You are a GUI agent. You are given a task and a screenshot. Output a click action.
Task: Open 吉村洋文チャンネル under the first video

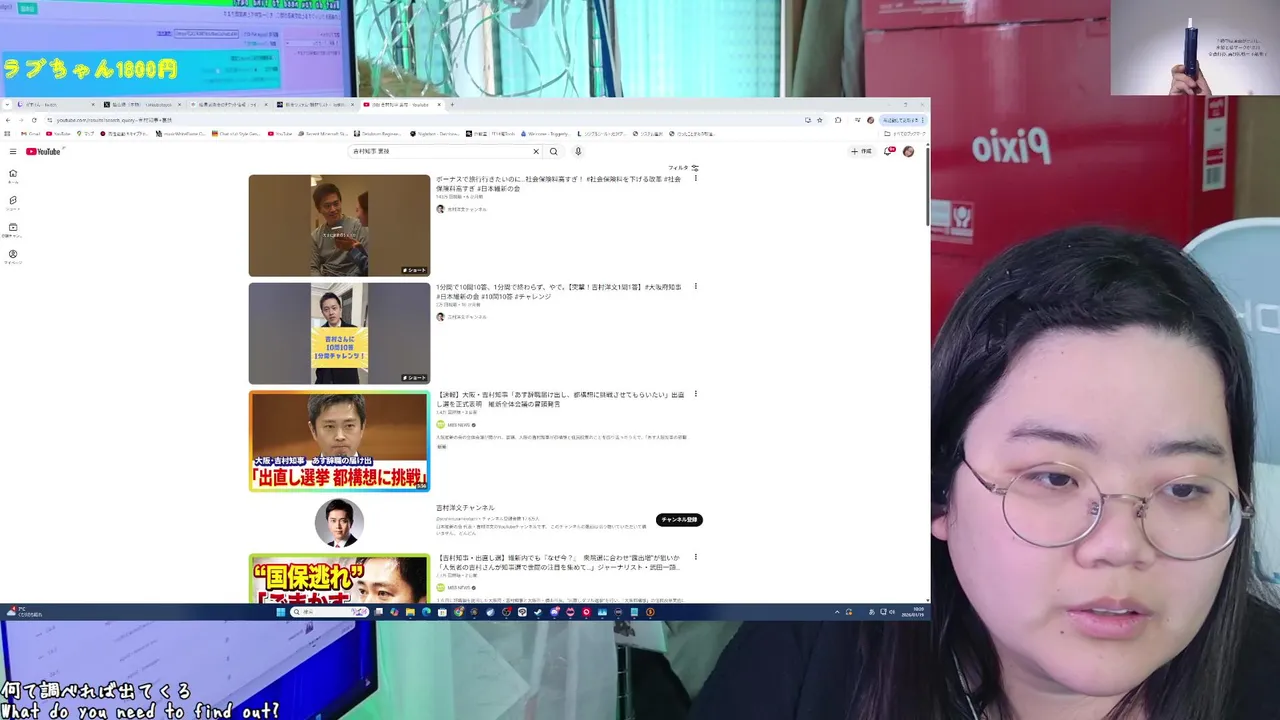pyautogui.click(x=466, y=209)
